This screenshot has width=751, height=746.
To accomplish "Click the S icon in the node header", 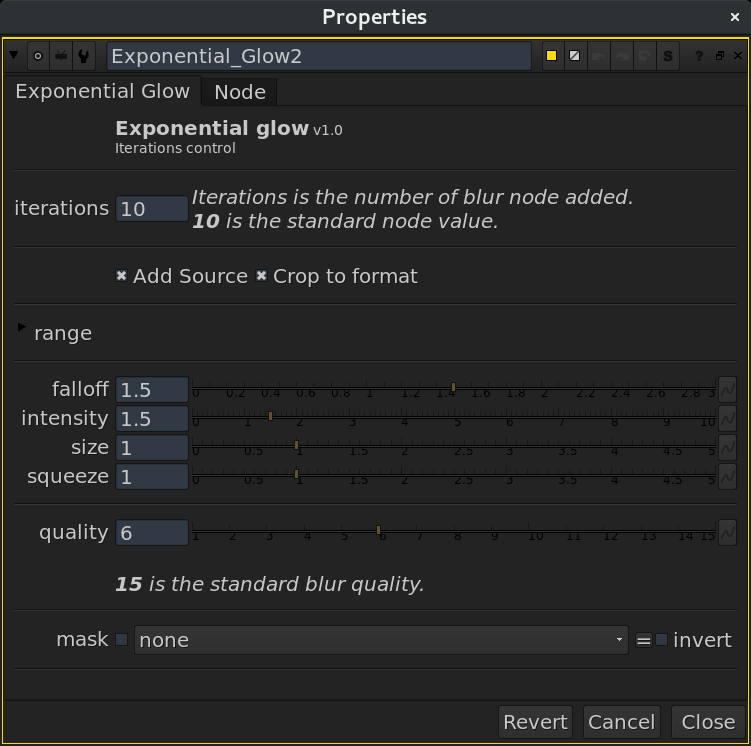I will click(667, 56).
